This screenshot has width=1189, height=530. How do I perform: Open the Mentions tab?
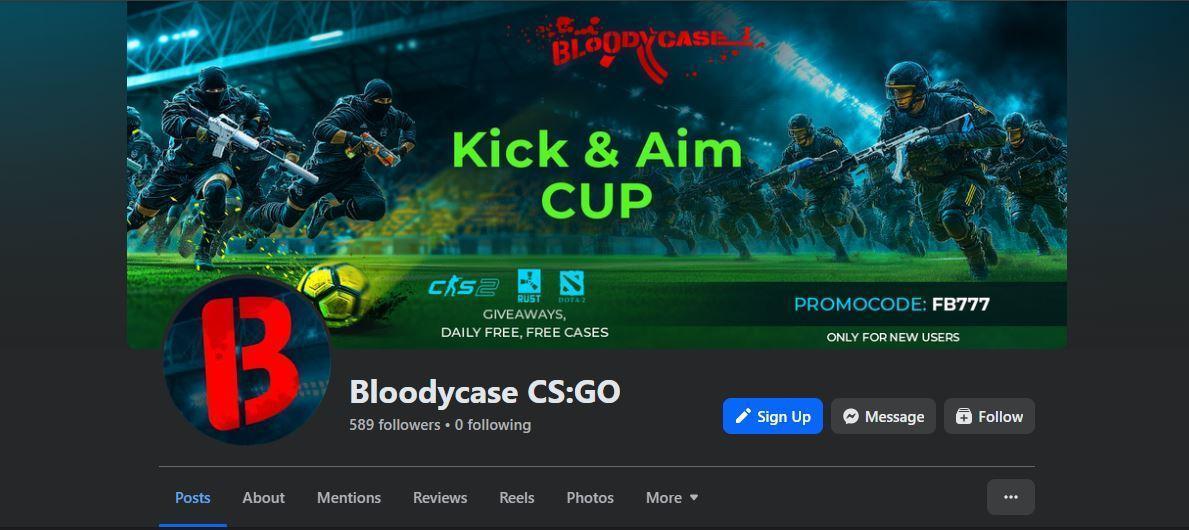[x=349, y=498]
